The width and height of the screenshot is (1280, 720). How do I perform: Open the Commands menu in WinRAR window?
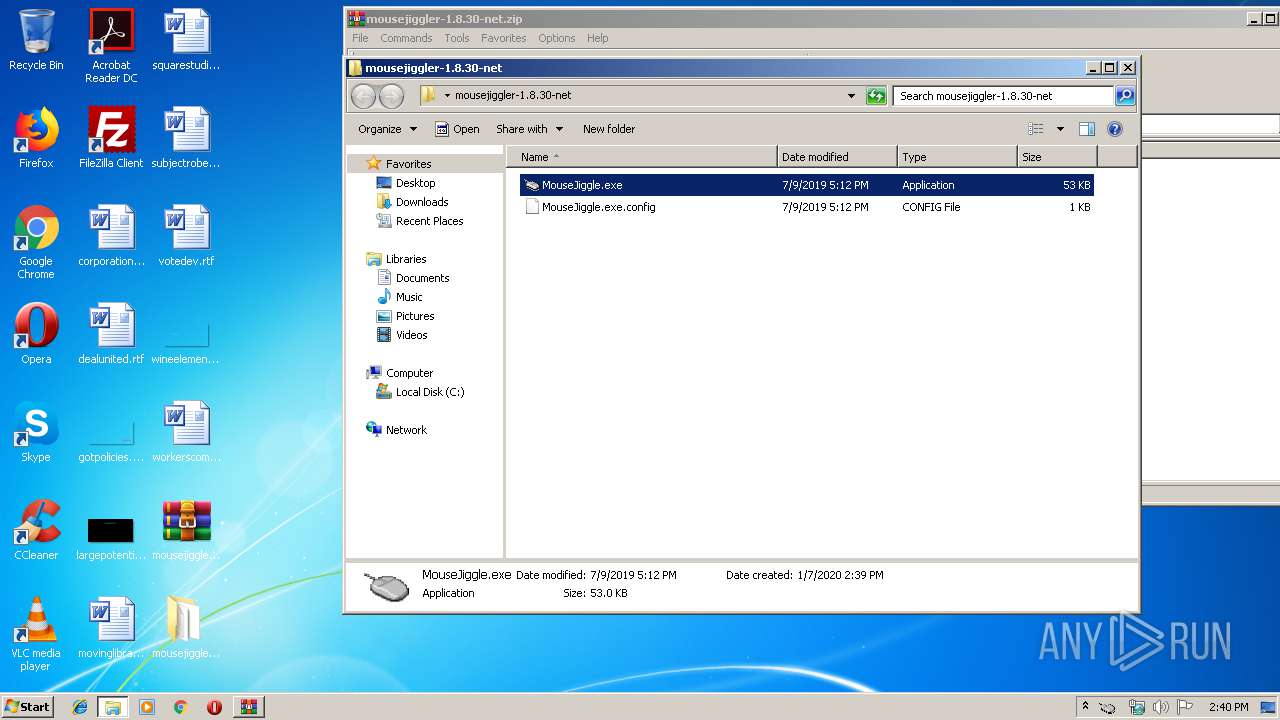(x=406, y=38)
